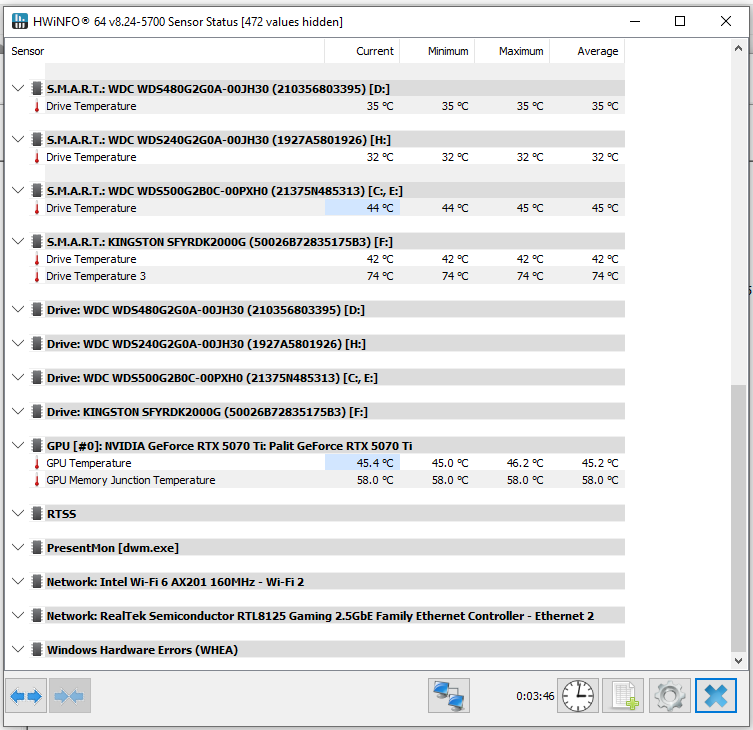The image size is (753, 730).
Task: Click thermometer icon beside GPU Temperature
Action: tap(36, 463)
